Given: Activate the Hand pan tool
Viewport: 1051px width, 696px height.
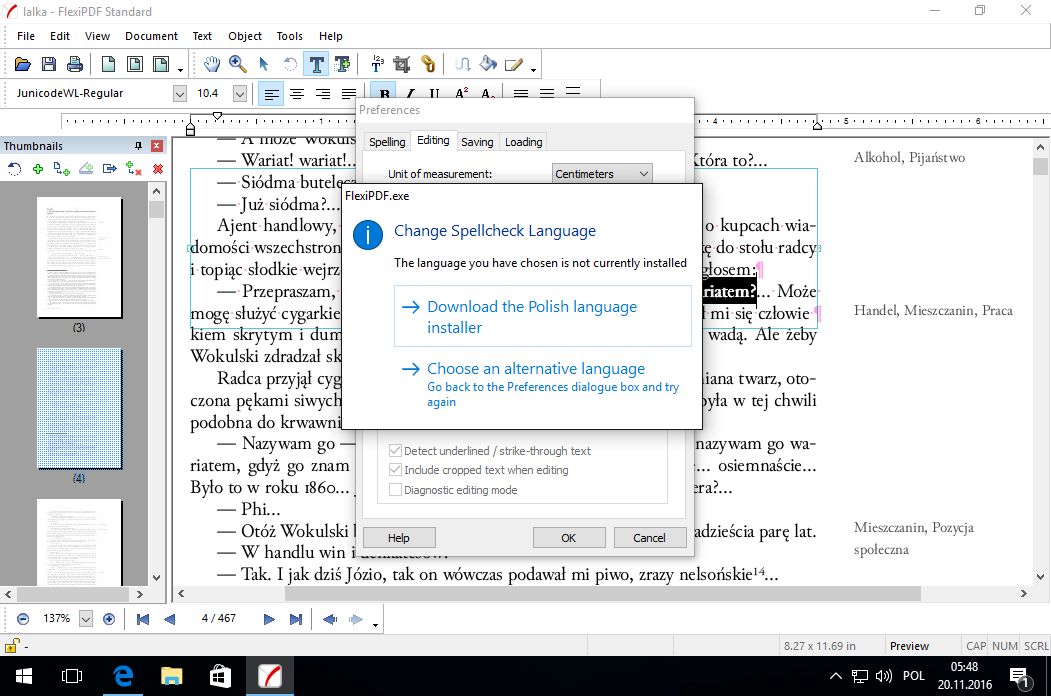Looking at the screenshot, I should [211, 63].
